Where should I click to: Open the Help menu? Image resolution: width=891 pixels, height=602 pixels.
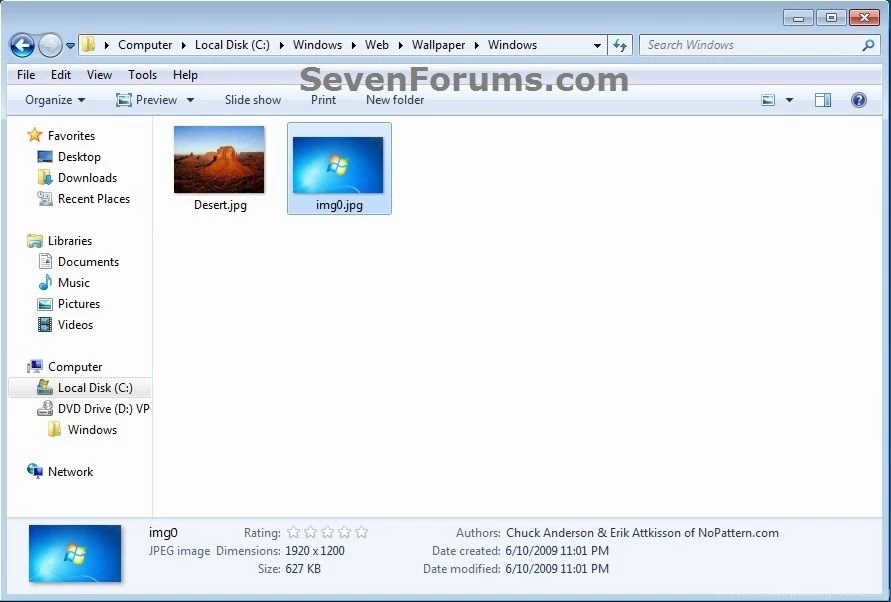(x=185, y=75)
